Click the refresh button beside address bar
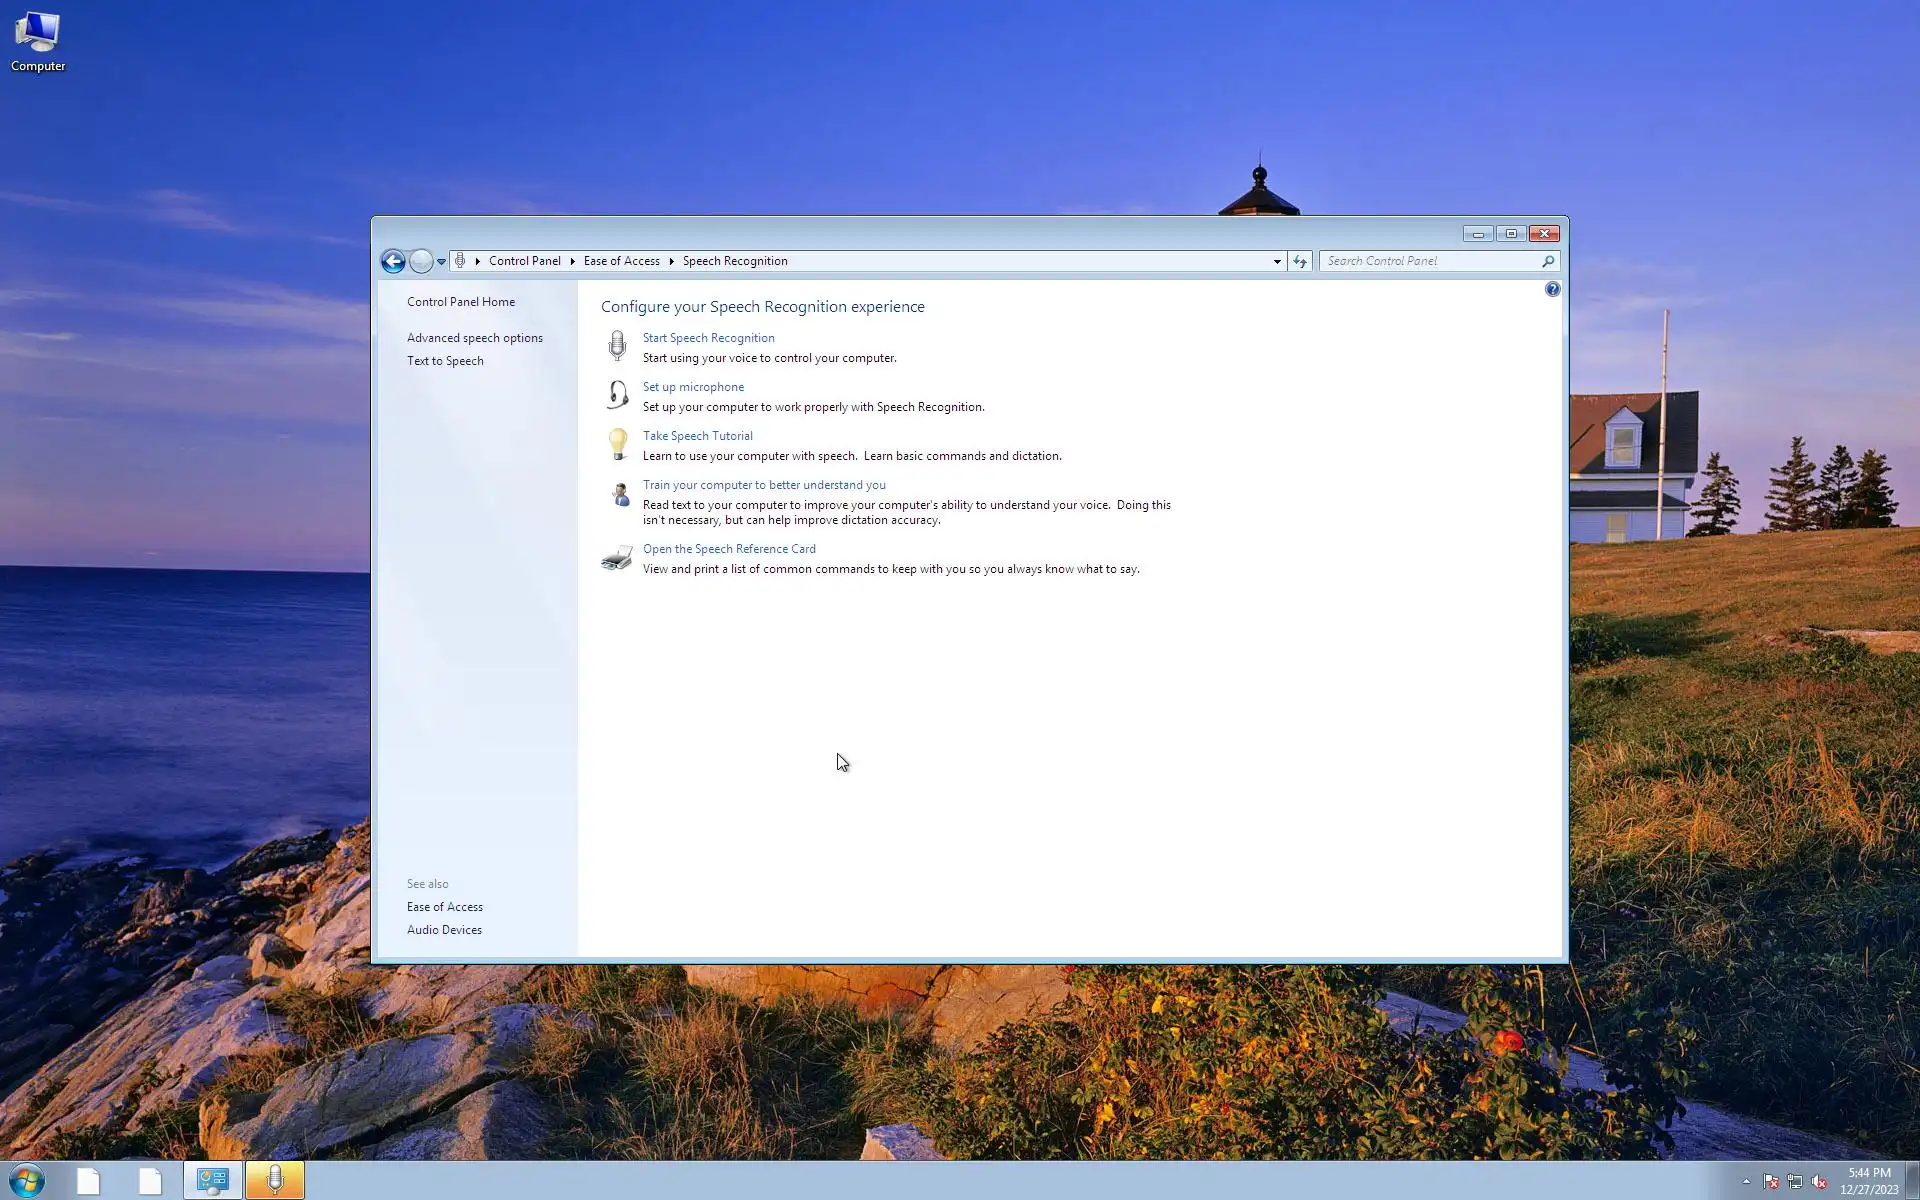The image size is (1920, 1200). click(1300, 261)
